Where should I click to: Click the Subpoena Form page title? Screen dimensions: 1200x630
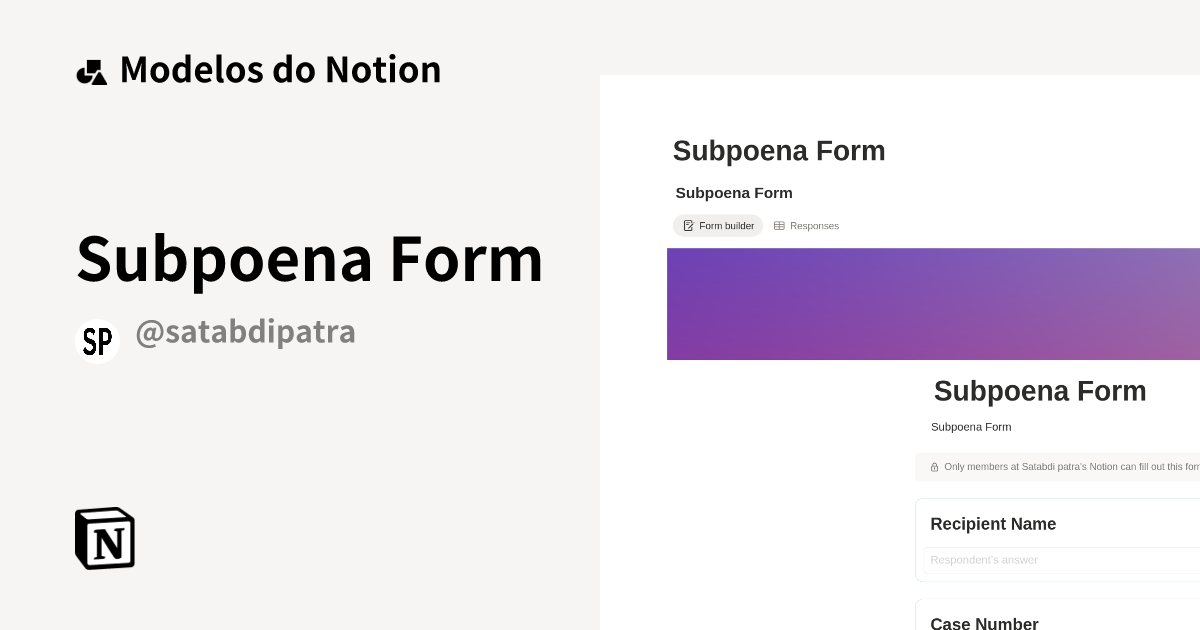click(x=779, y=151)
